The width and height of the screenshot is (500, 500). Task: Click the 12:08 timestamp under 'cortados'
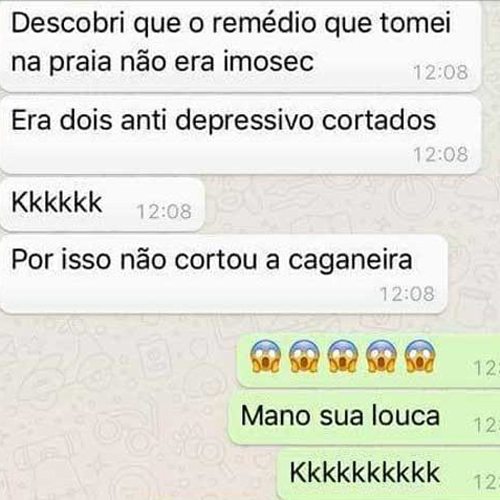coord(441,154)
